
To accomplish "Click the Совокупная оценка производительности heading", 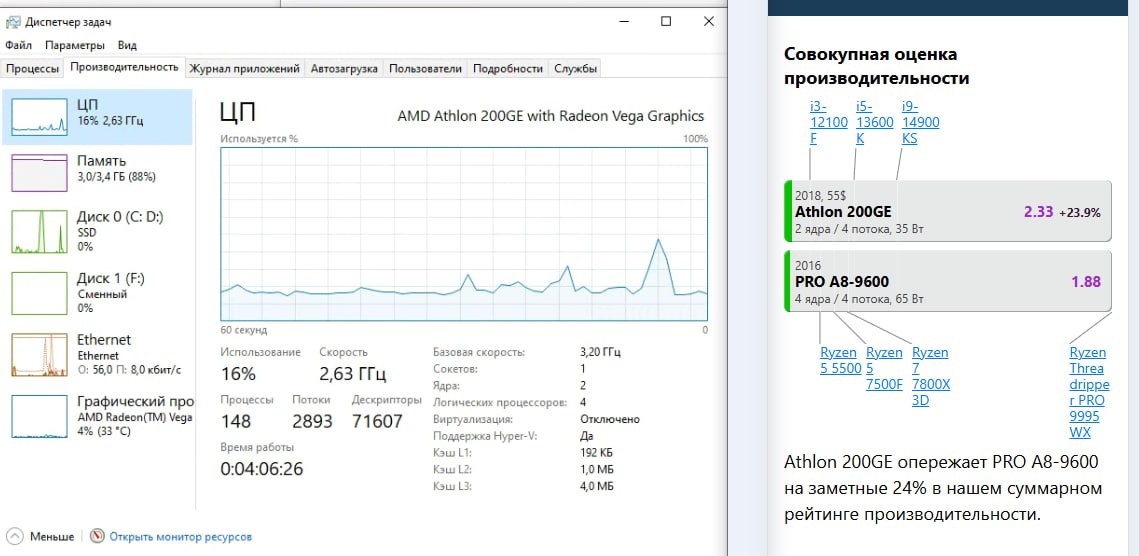I will tap(877, 66).
